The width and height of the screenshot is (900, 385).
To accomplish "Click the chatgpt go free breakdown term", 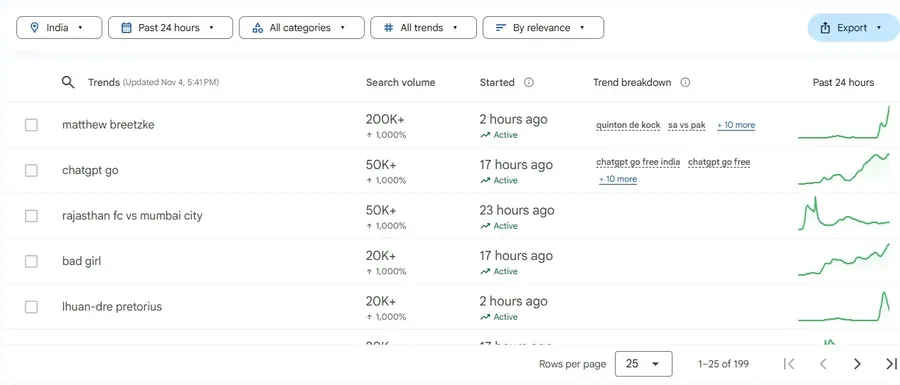I will tap(719, 162).
